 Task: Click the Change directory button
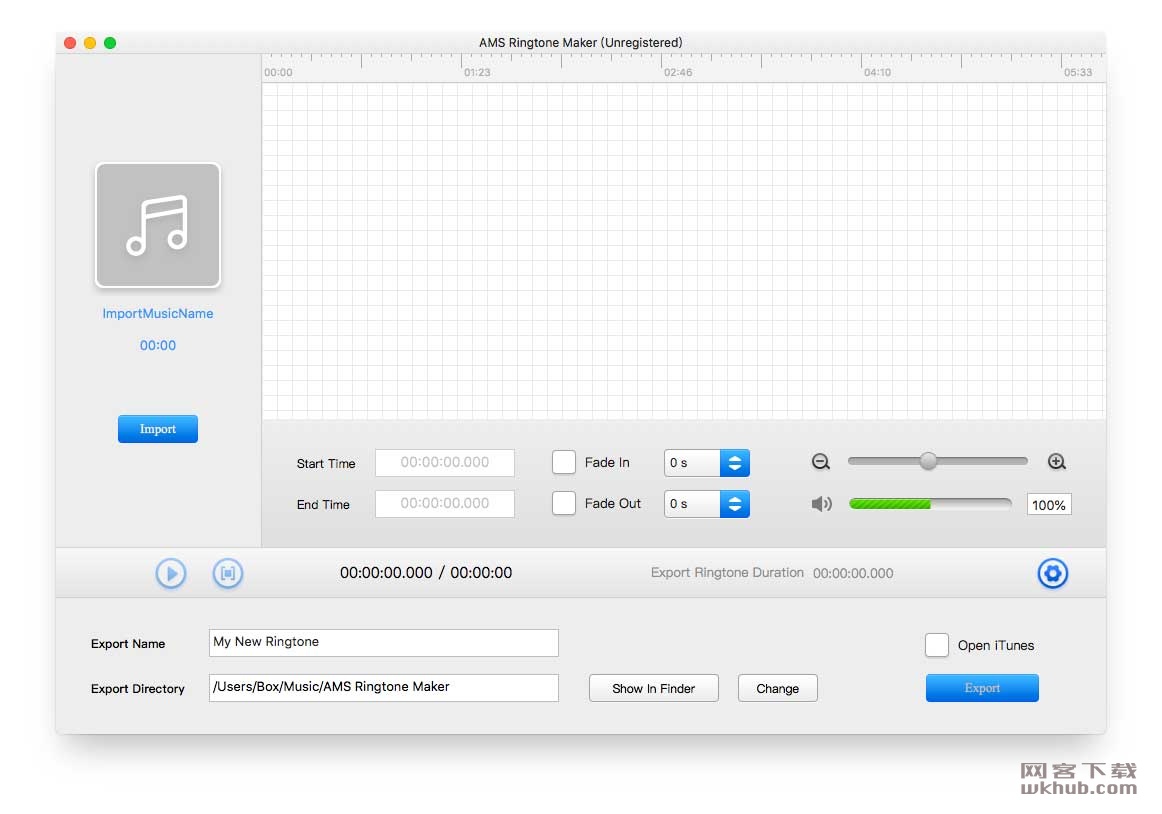point(777,688)
